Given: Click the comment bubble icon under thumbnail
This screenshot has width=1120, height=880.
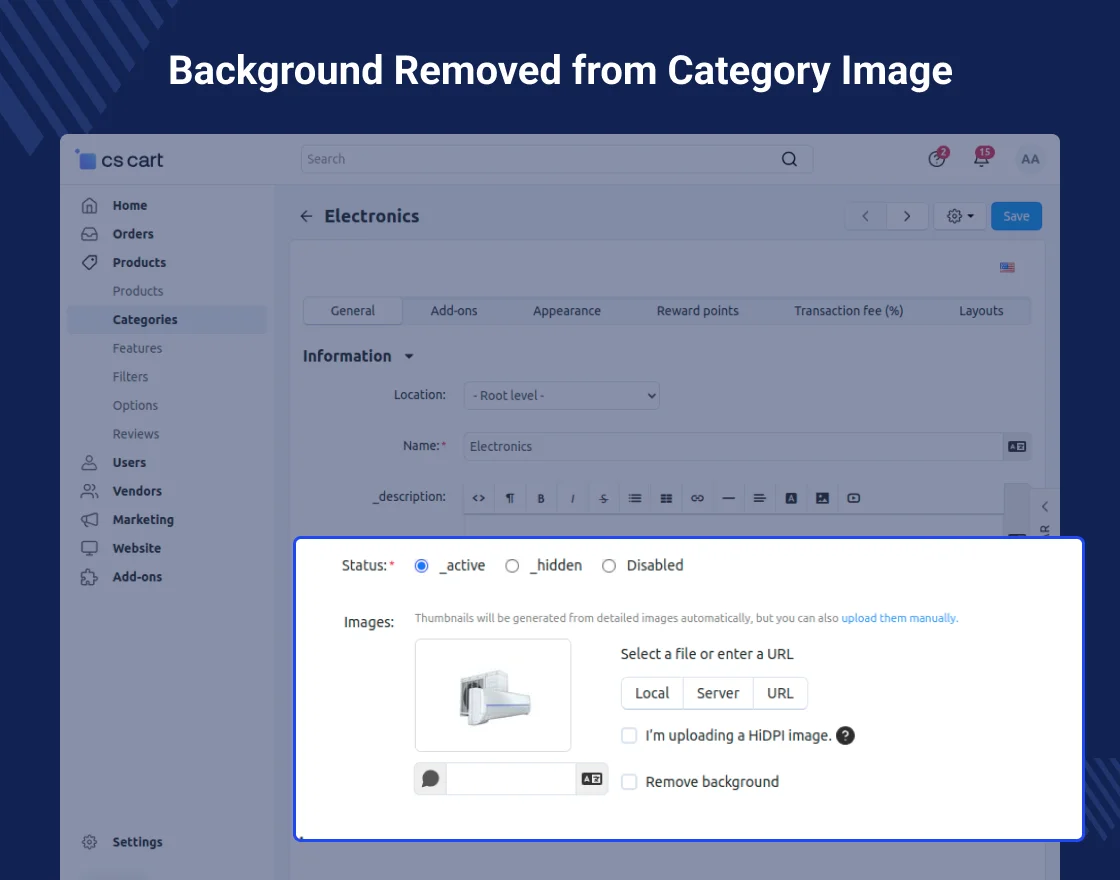Looking at the screenshot, I should click(x=431, y=779).
